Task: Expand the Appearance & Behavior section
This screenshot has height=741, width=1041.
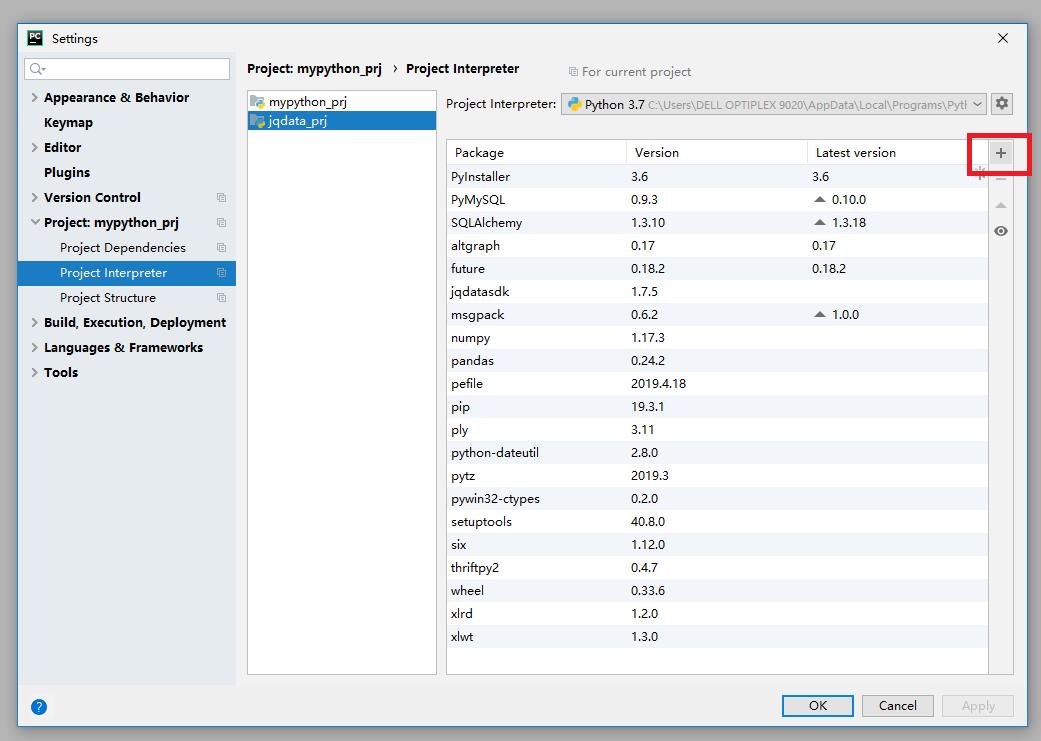Action: (35, 98)
